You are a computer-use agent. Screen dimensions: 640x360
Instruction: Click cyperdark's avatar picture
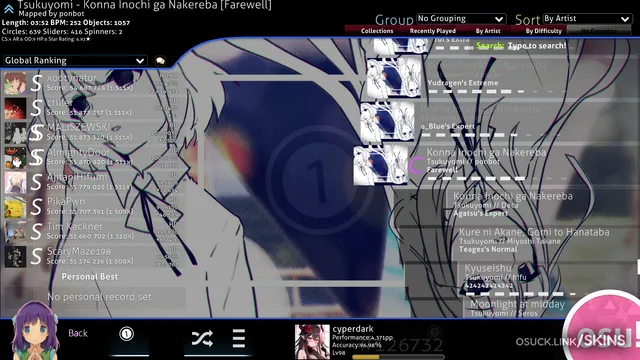tap(312, 342)
